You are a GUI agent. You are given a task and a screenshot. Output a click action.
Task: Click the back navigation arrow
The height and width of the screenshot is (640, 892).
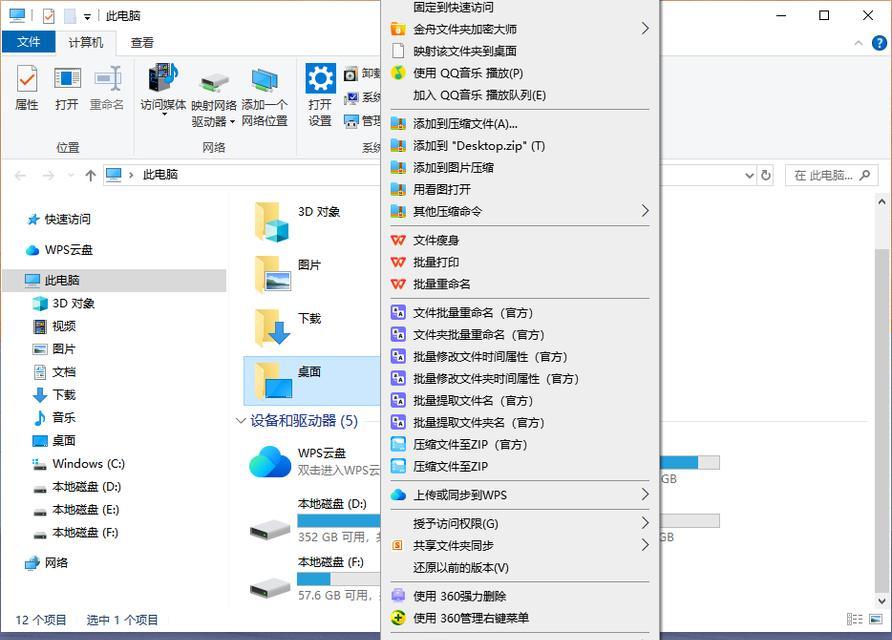[x=20, y=175]
